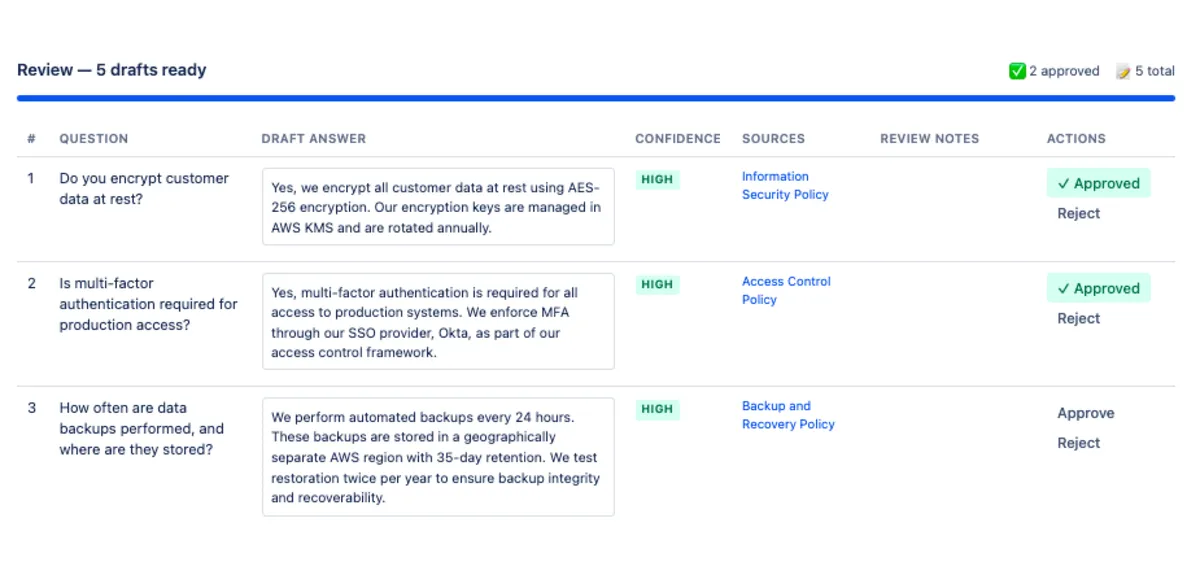
Task: Click the blue review progress bar
Action: coord(596,98)
